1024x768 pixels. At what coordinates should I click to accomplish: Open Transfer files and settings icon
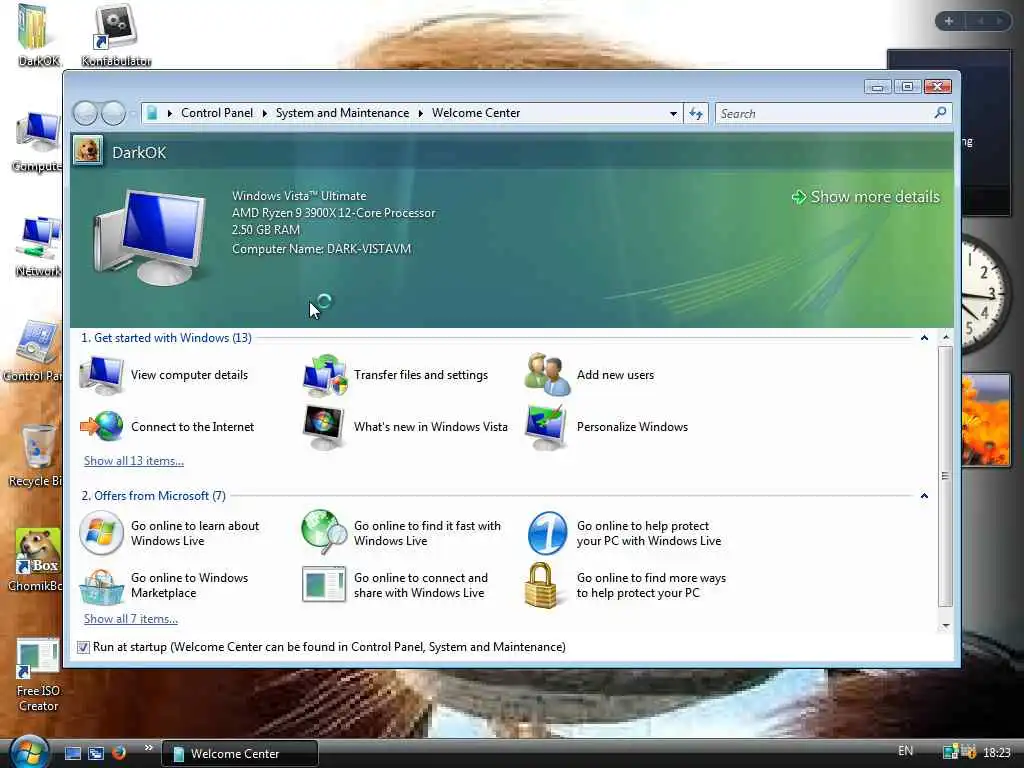click(324, 375)
